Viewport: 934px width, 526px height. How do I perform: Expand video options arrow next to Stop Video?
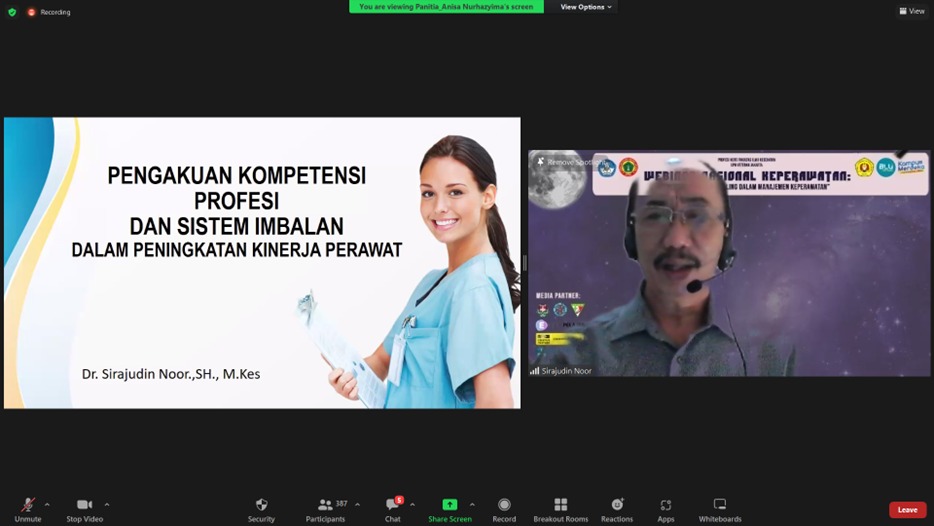pos(107,504)
